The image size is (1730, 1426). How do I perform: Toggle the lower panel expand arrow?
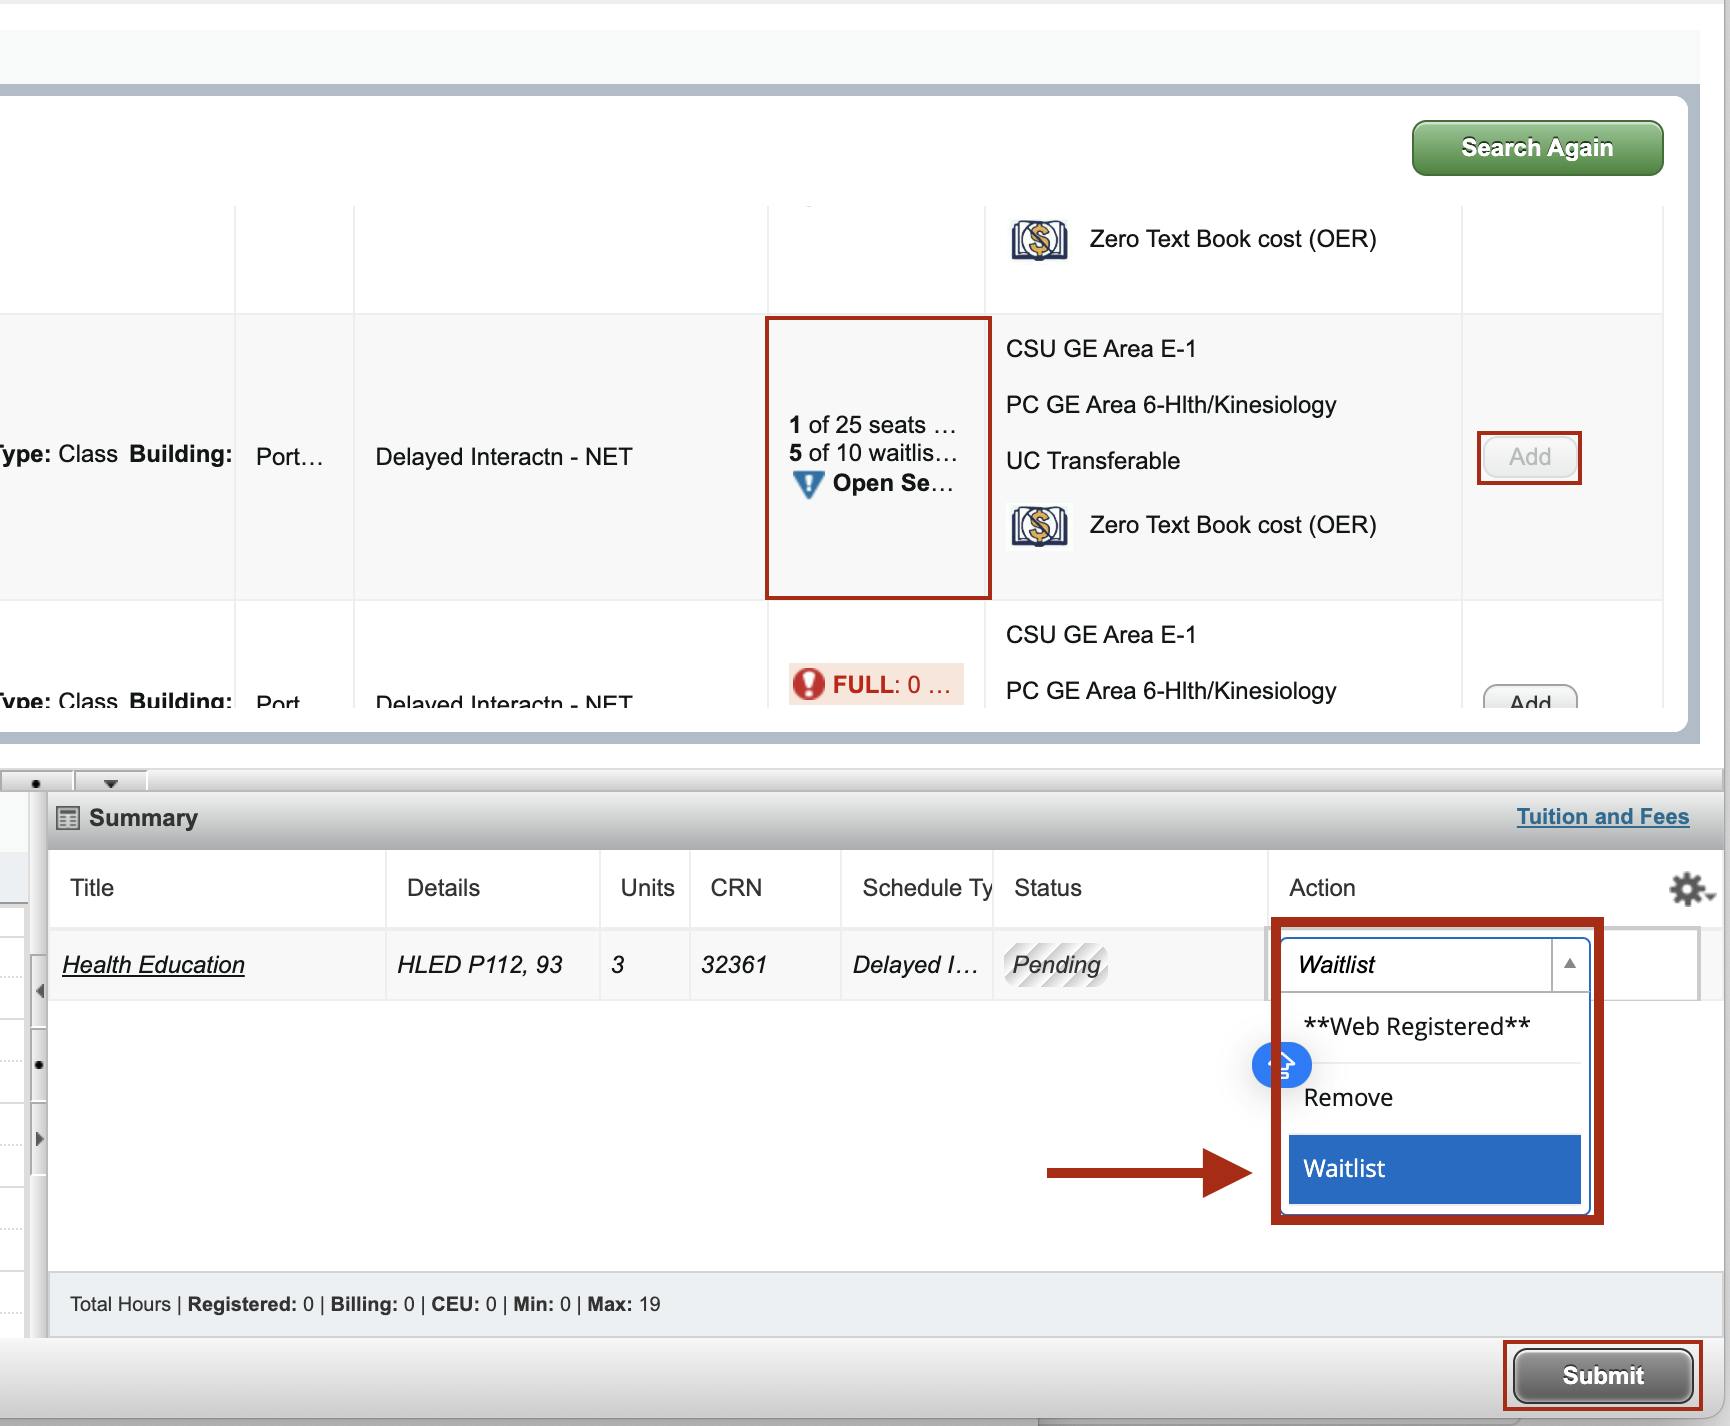coord(40,1137)
